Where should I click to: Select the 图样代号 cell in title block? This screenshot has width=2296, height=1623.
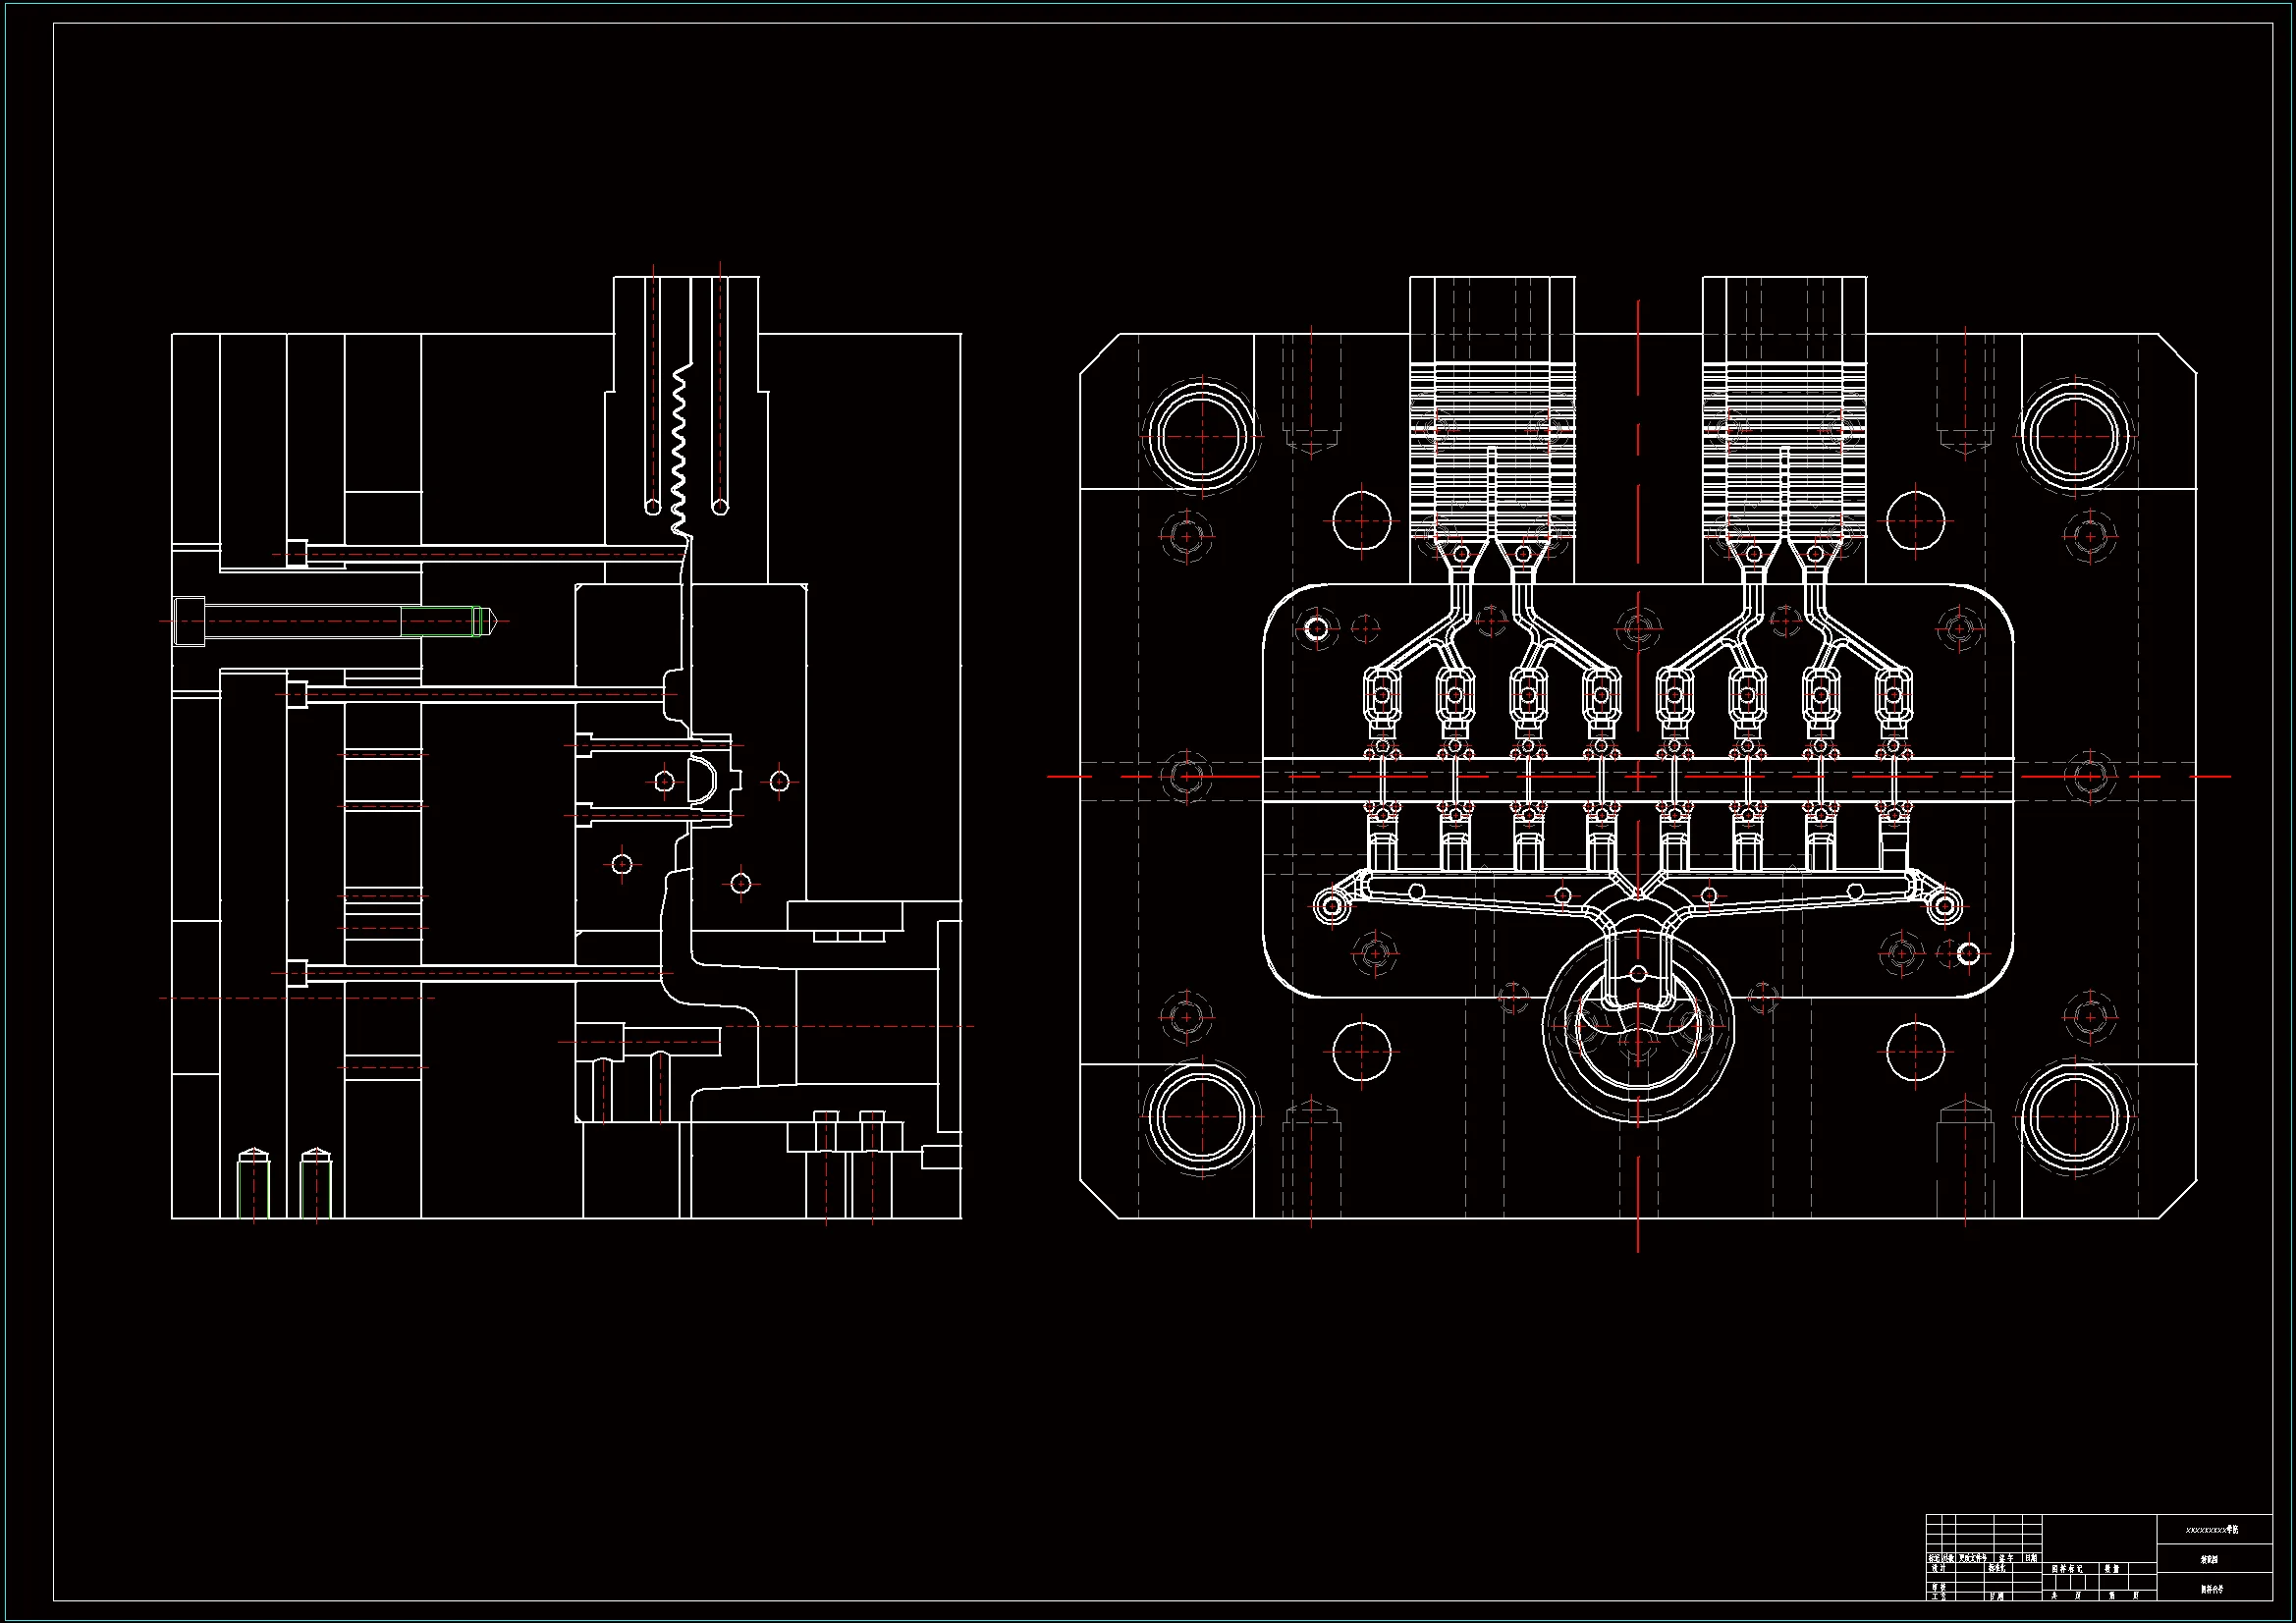2210,1589
